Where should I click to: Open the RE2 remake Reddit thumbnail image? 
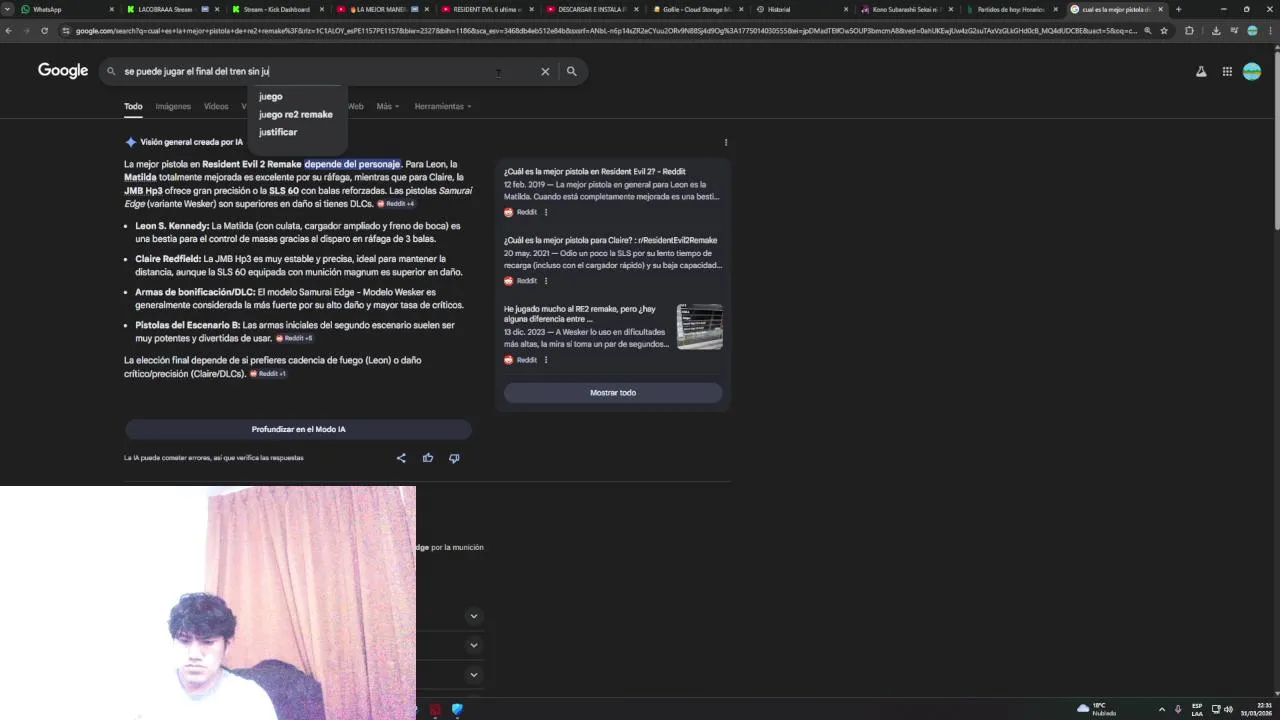tap(699, 327)
